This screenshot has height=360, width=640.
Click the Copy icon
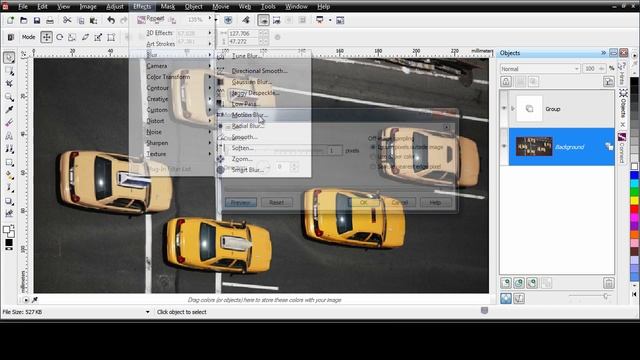(81, 20)
